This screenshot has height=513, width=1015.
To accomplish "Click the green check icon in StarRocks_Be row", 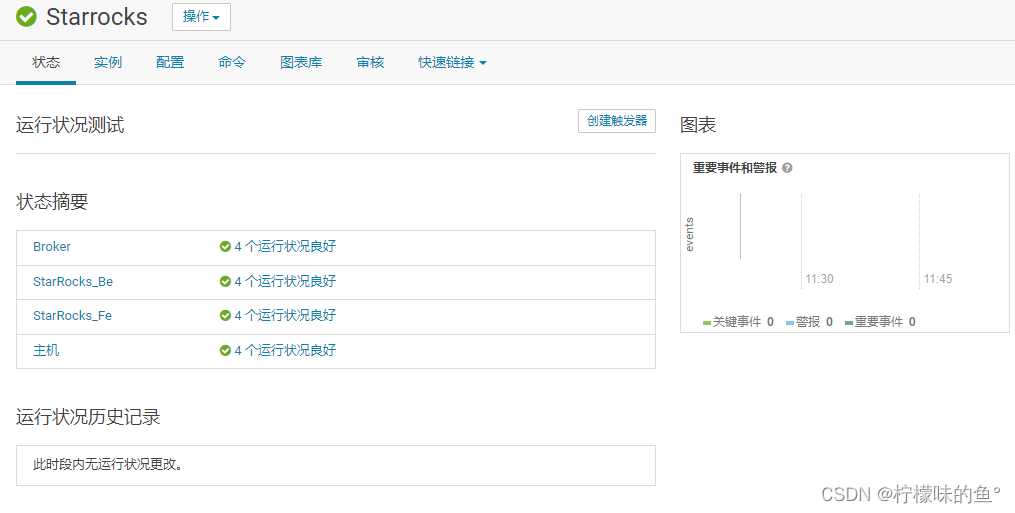I will [225, 282].
